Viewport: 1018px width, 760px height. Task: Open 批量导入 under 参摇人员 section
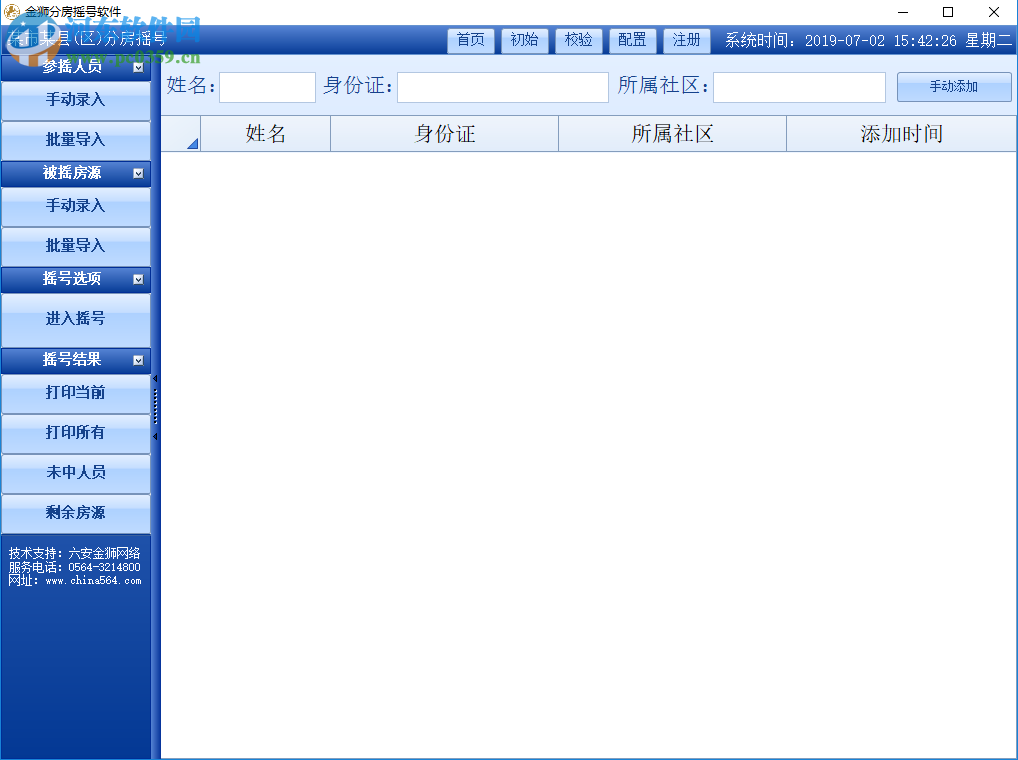point(75,140)
